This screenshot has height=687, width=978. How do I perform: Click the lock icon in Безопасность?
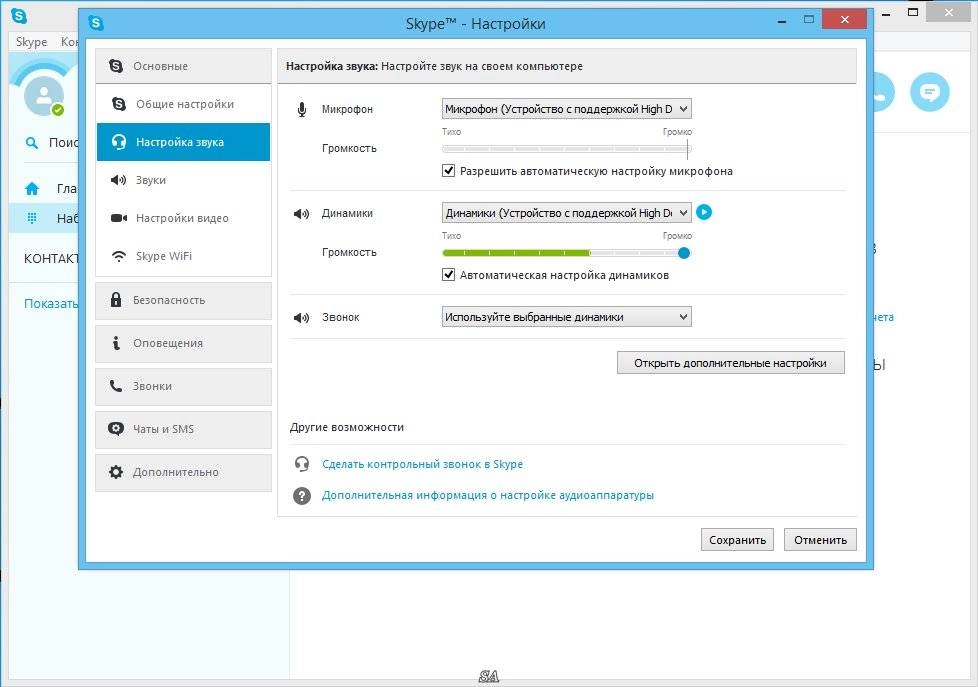pyautogui.click(x=116, y=299)
